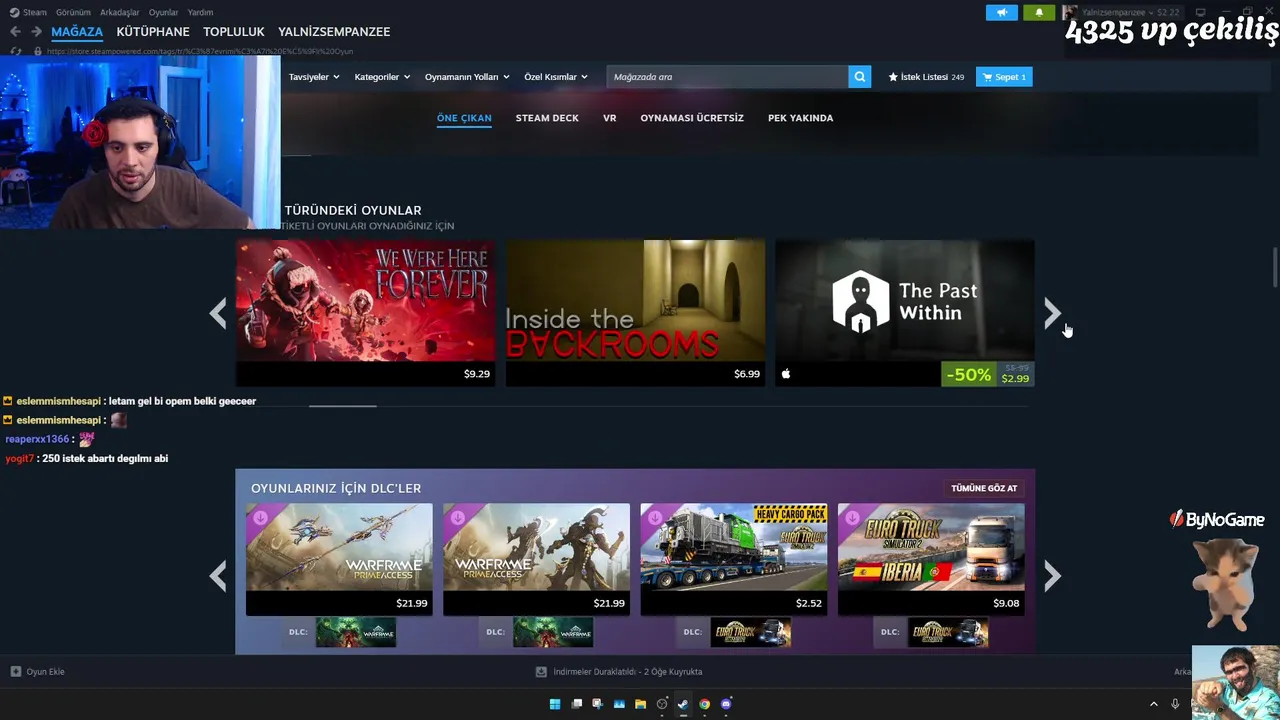Screen dimensions: 1280x720
Task: Open the Yardım menu
Action: pos(200,12)
